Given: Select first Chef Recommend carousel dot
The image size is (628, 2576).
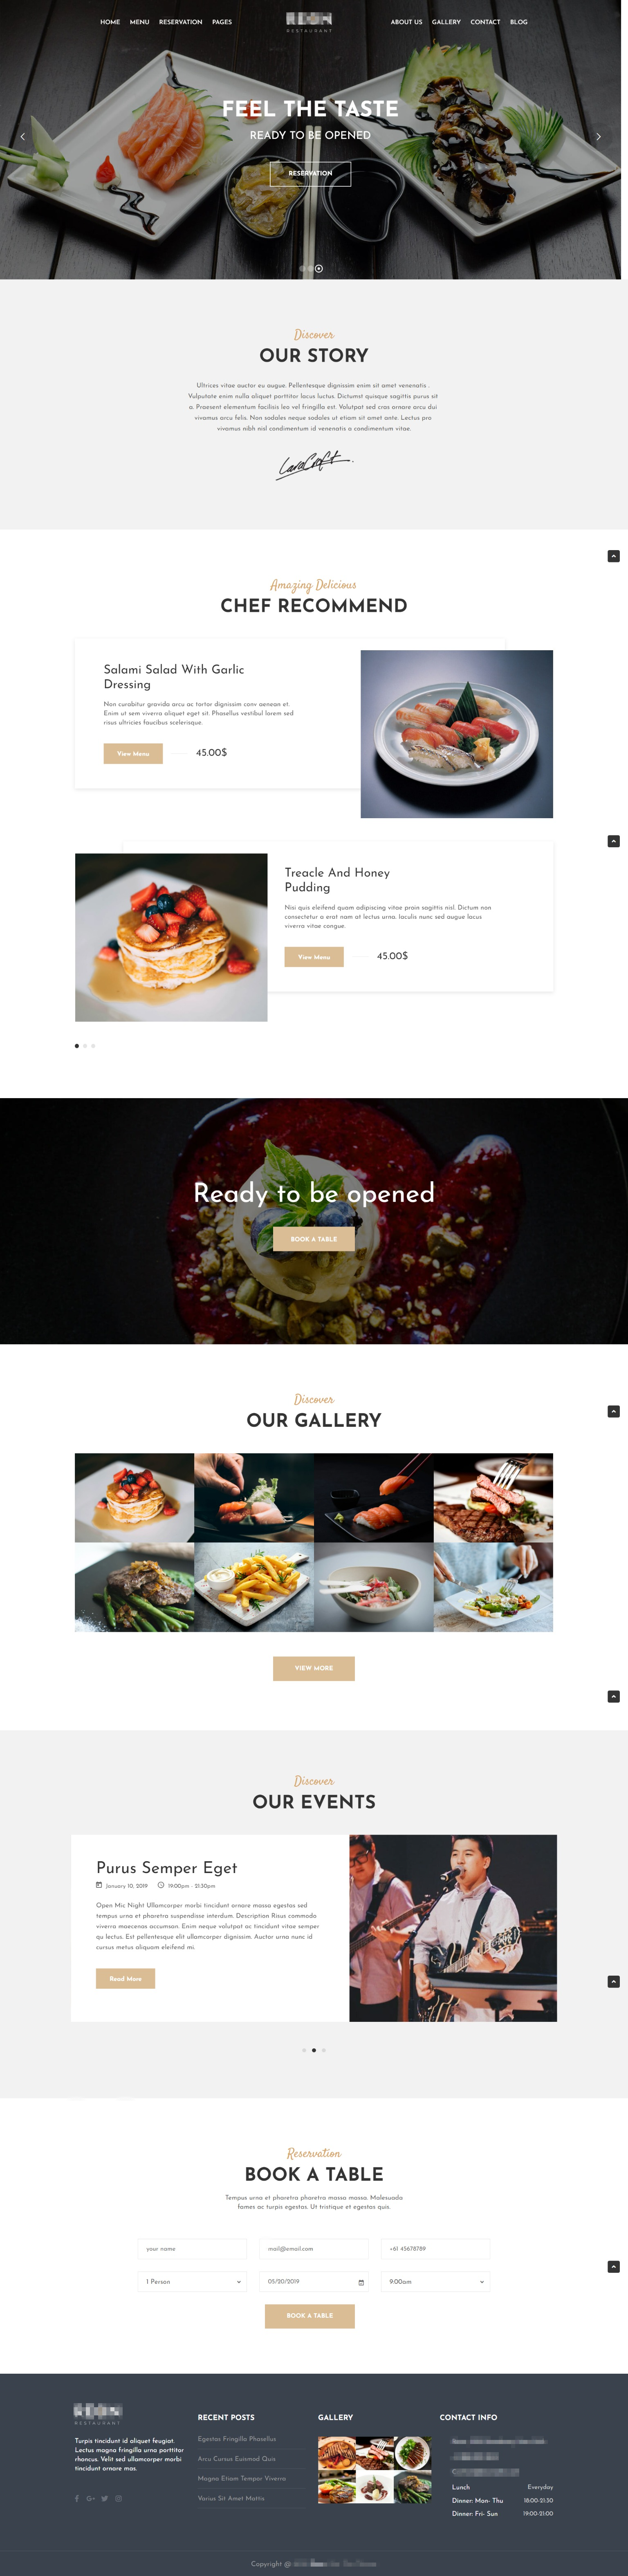Looking at the screenshot, I should pyautogui.click(x=77, y=1045).
